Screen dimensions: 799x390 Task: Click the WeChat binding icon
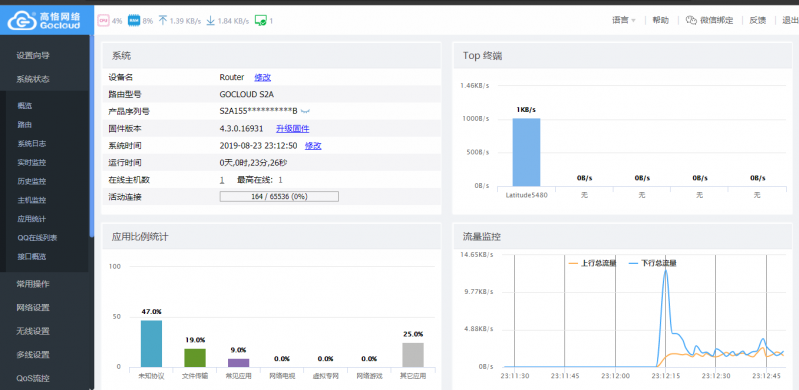tap(691, 20)
